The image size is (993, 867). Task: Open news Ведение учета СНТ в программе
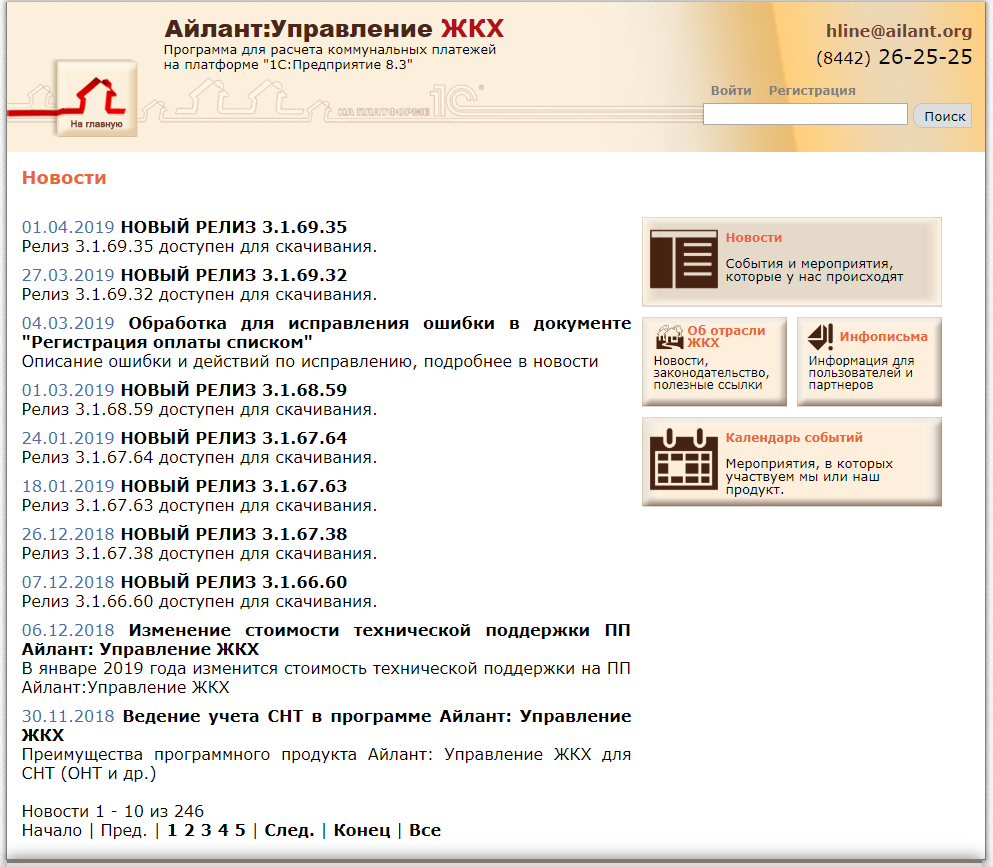pyautogui.click(x=326, y=726)
